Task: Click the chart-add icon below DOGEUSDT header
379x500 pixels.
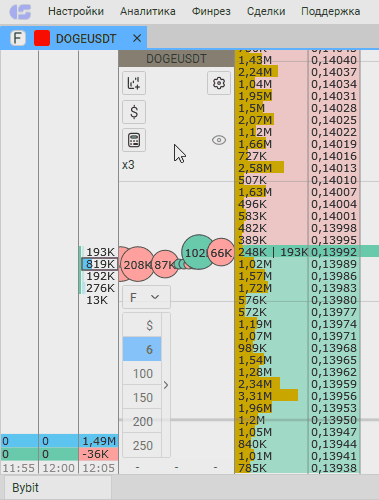Action: 134,83
